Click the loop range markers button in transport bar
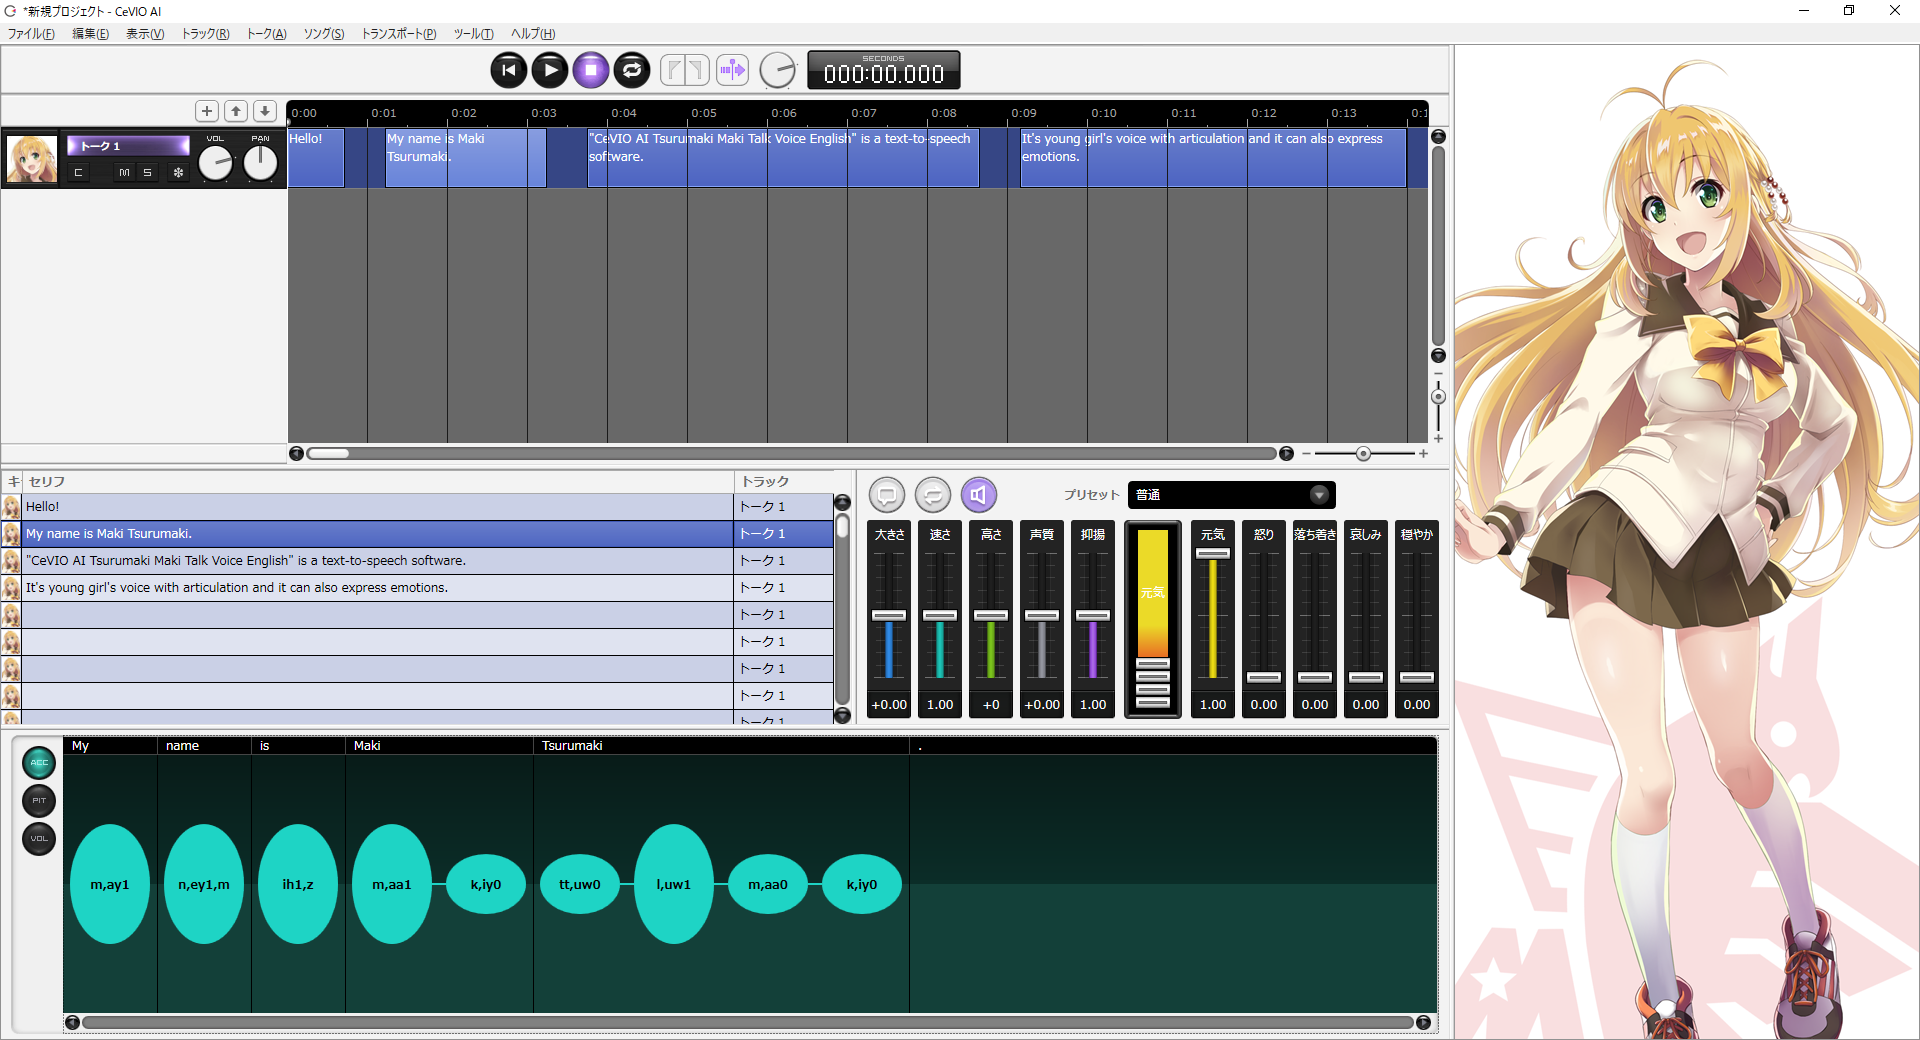Image resolution: width=1920 pixels, height=1040 pixels. pos(685,70)
